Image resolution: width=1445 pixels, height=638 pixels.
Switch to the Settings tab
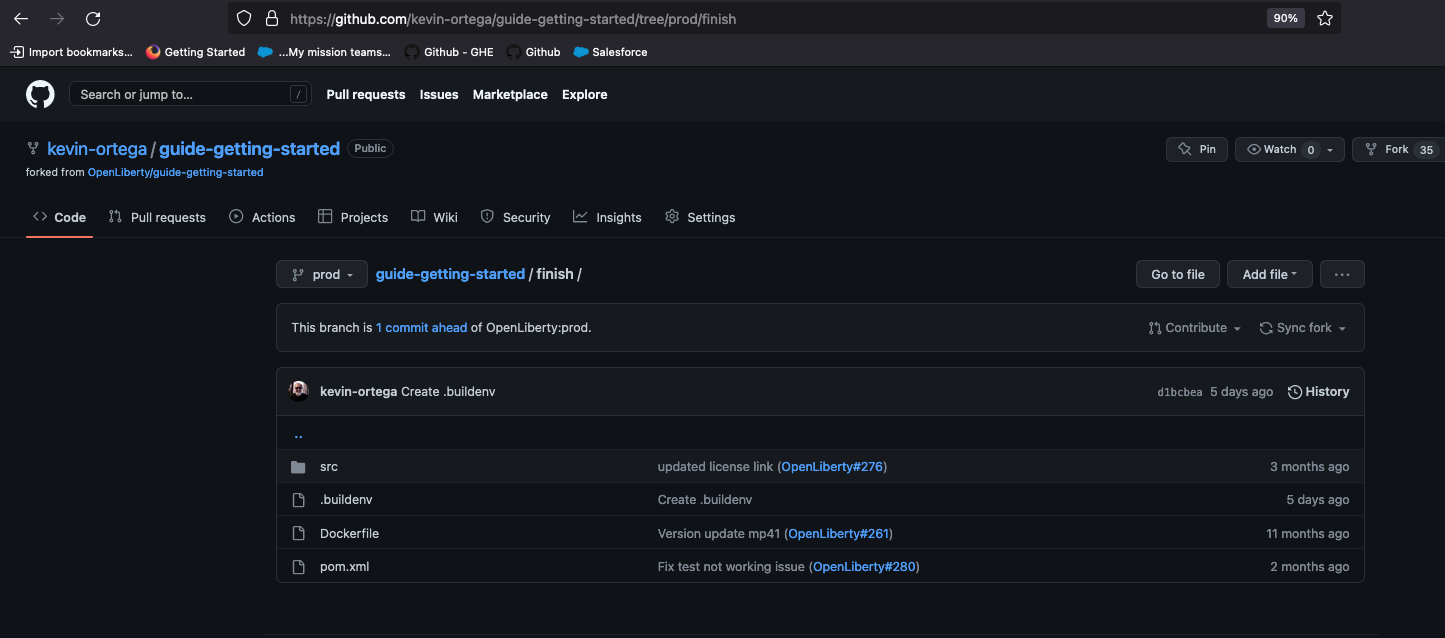click(x=700, y=217)
